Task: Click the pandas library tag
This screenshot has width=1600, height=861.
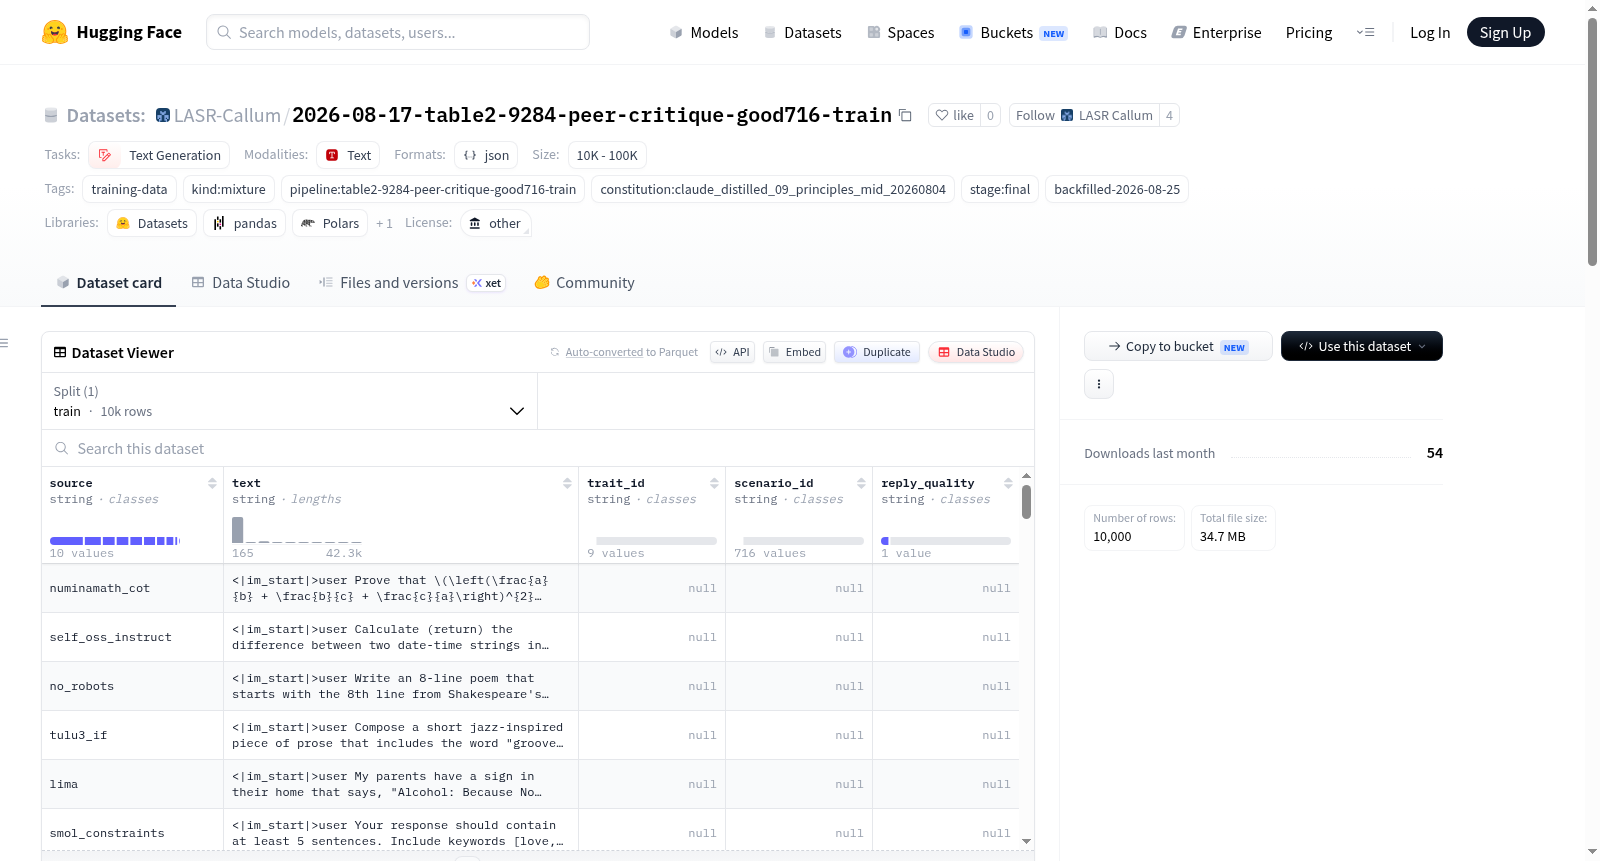Action: [245, 223]
